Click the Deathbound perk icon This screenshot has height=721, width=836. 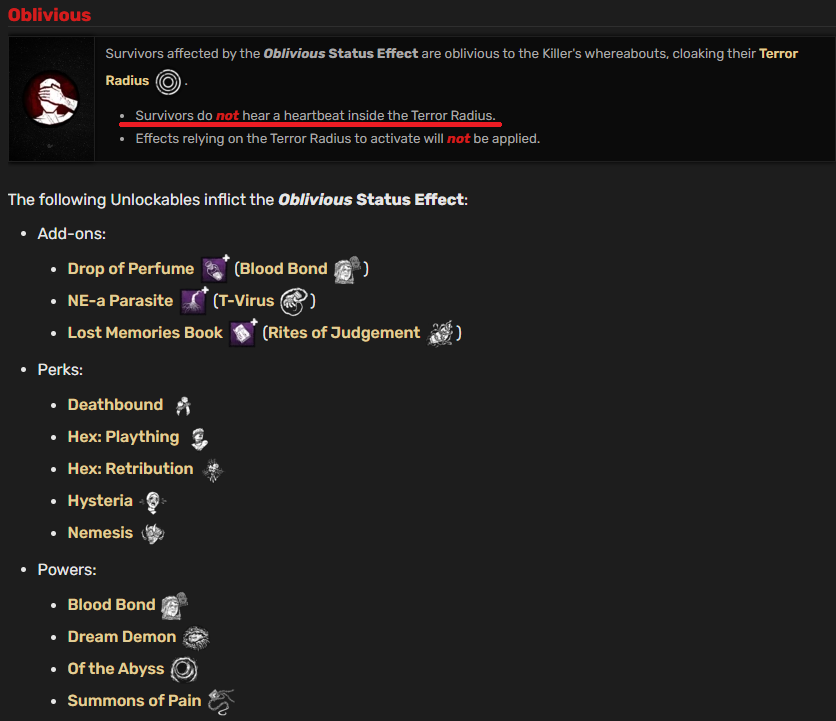(x=183, y=405)
